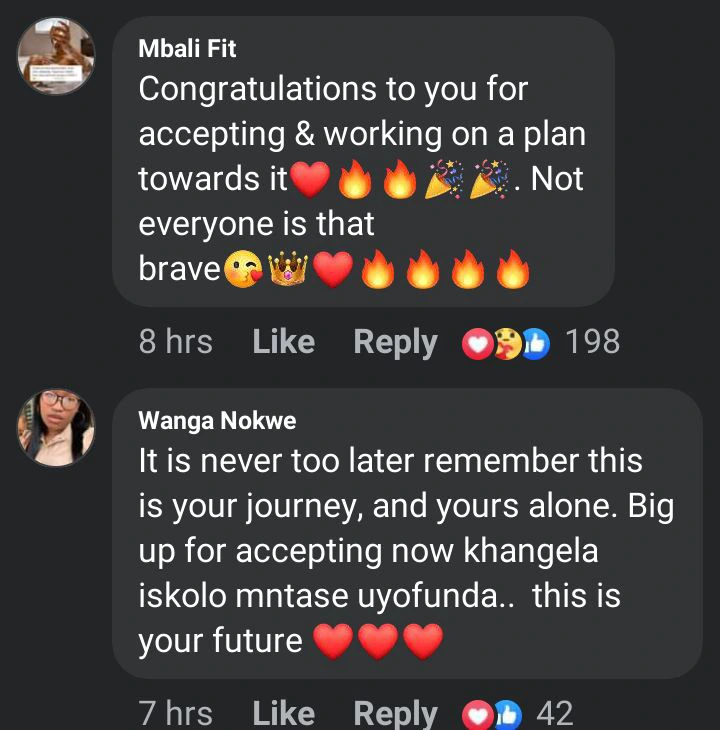Tap the heart reaction icon beside 42
Viewport: 720px width, 730px height.
point(478,715)
